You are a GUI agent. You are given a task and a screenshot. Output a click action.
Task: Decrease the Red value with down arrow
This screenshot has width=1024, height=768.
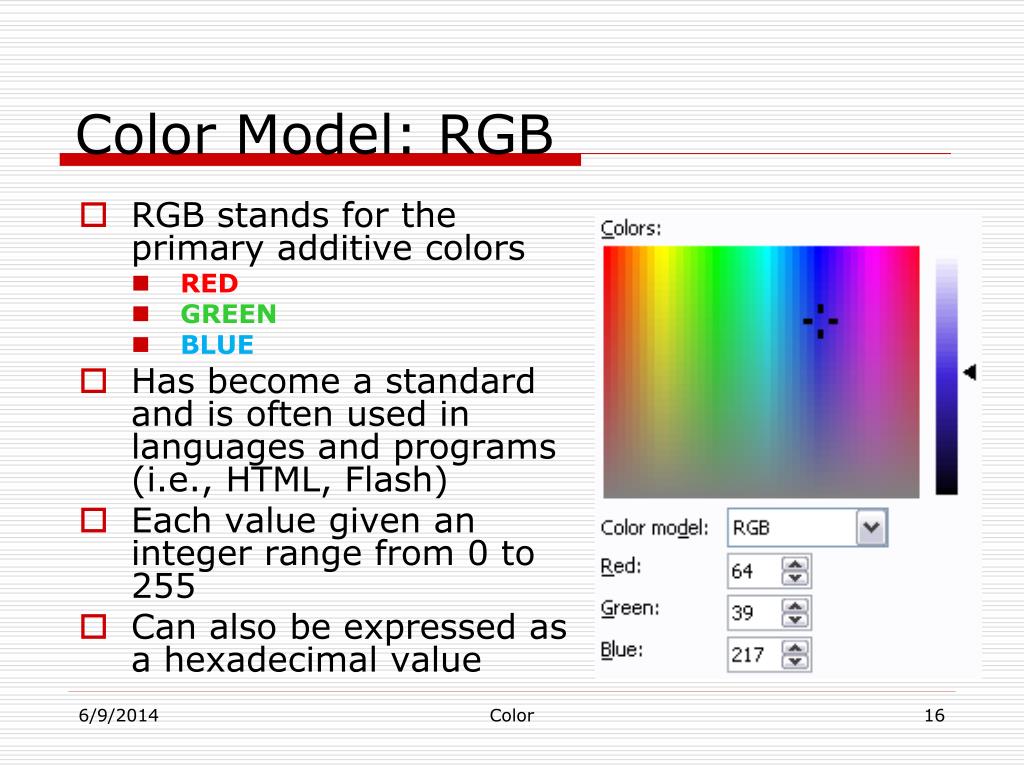pyautogui.click(x=795, y=579)
